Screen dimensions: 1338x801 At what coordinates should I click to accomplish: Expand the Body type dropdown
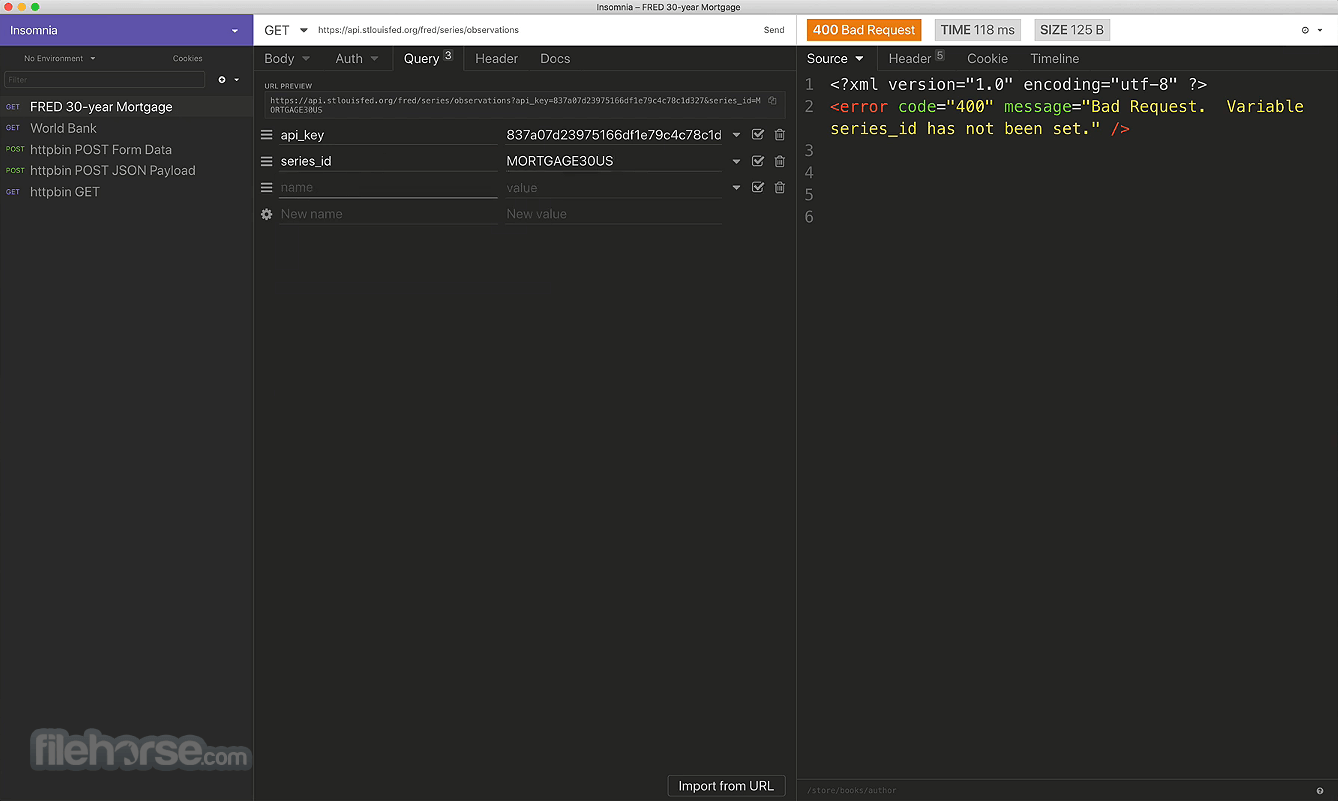[x=287, y=59]
